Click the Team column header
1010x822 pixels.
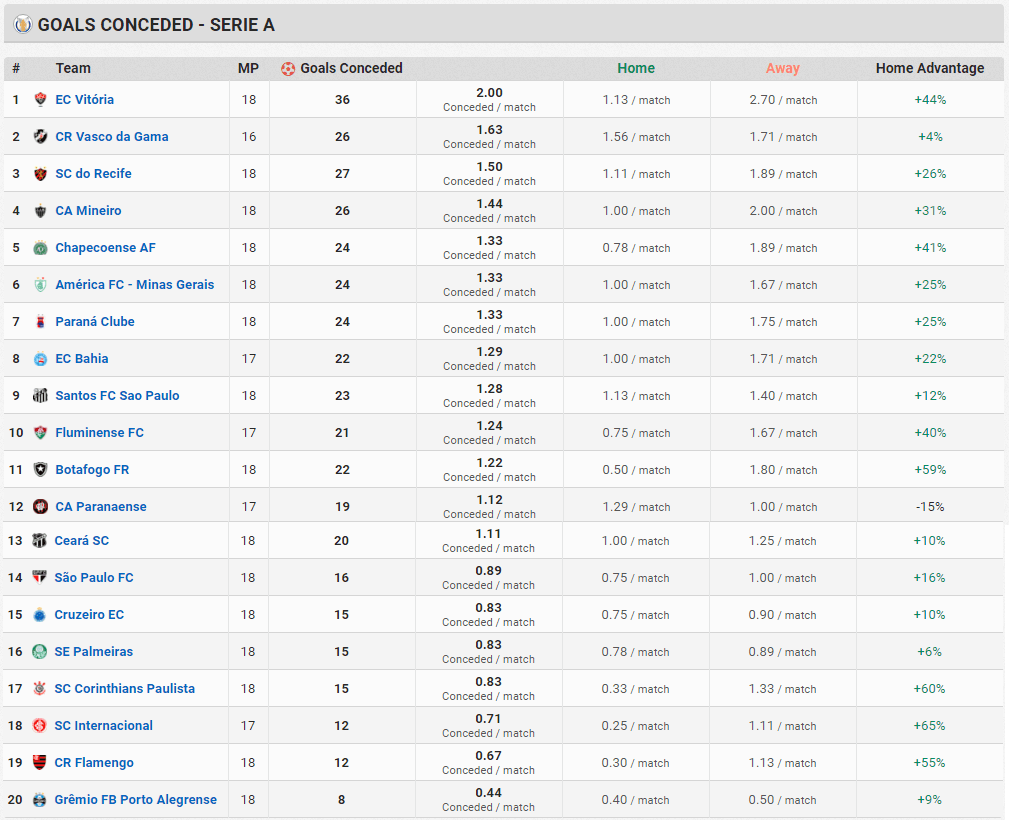(73, 68)
